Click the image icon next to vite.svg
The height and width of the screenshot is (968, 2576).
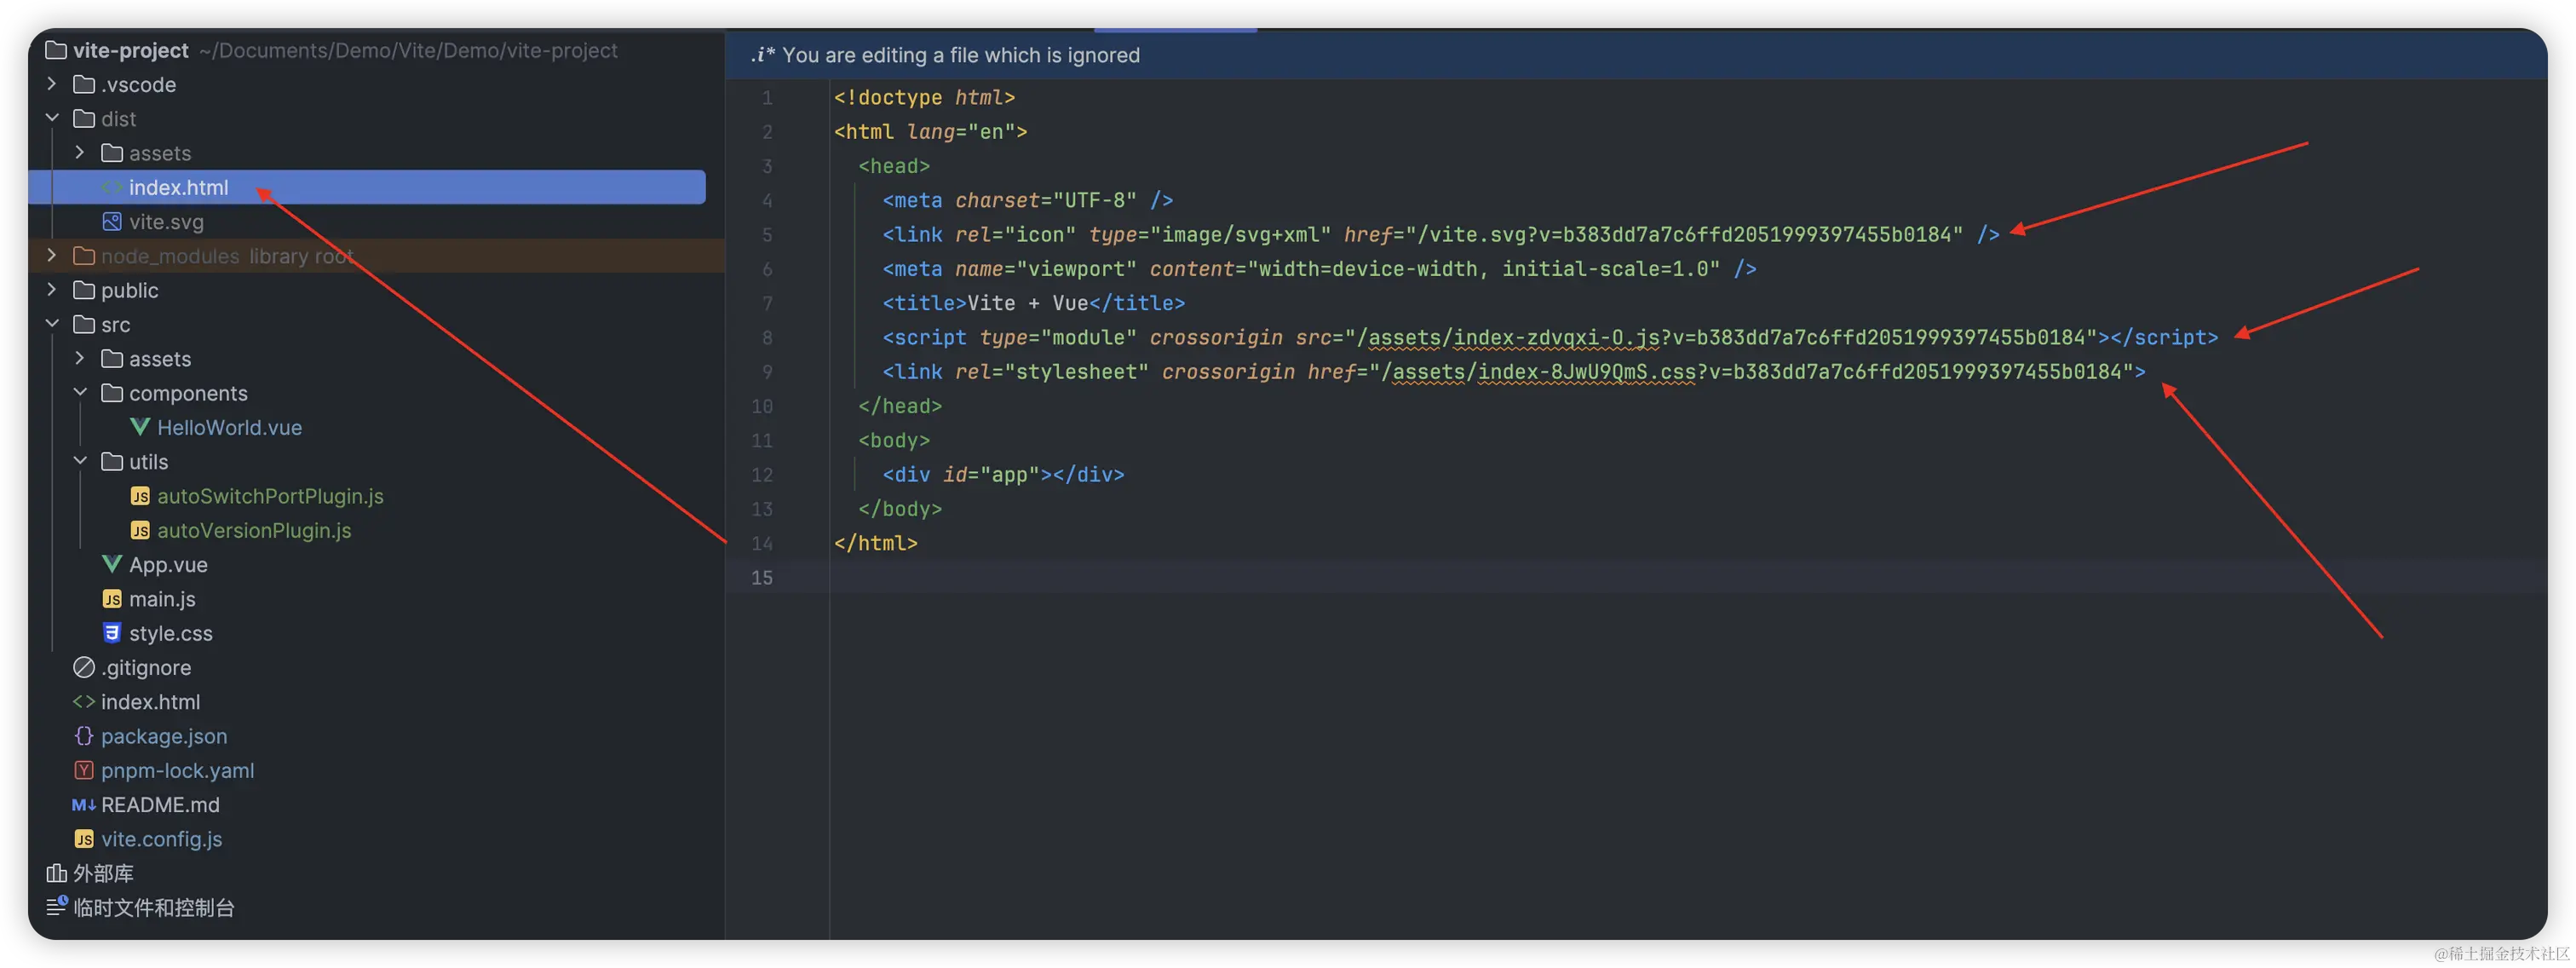point(112,222)
